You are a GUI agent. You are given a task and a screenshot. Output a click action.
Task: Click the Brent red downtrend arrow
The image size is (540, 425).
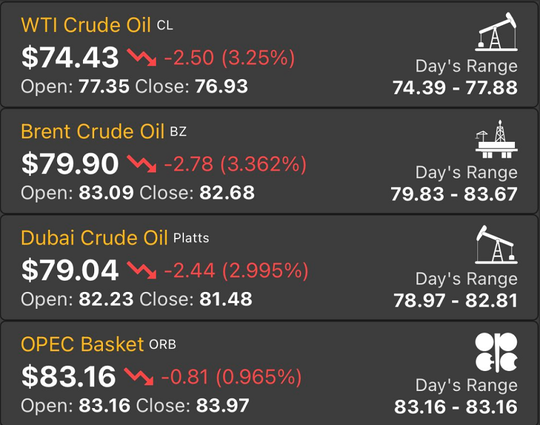[x=142, y=164]
